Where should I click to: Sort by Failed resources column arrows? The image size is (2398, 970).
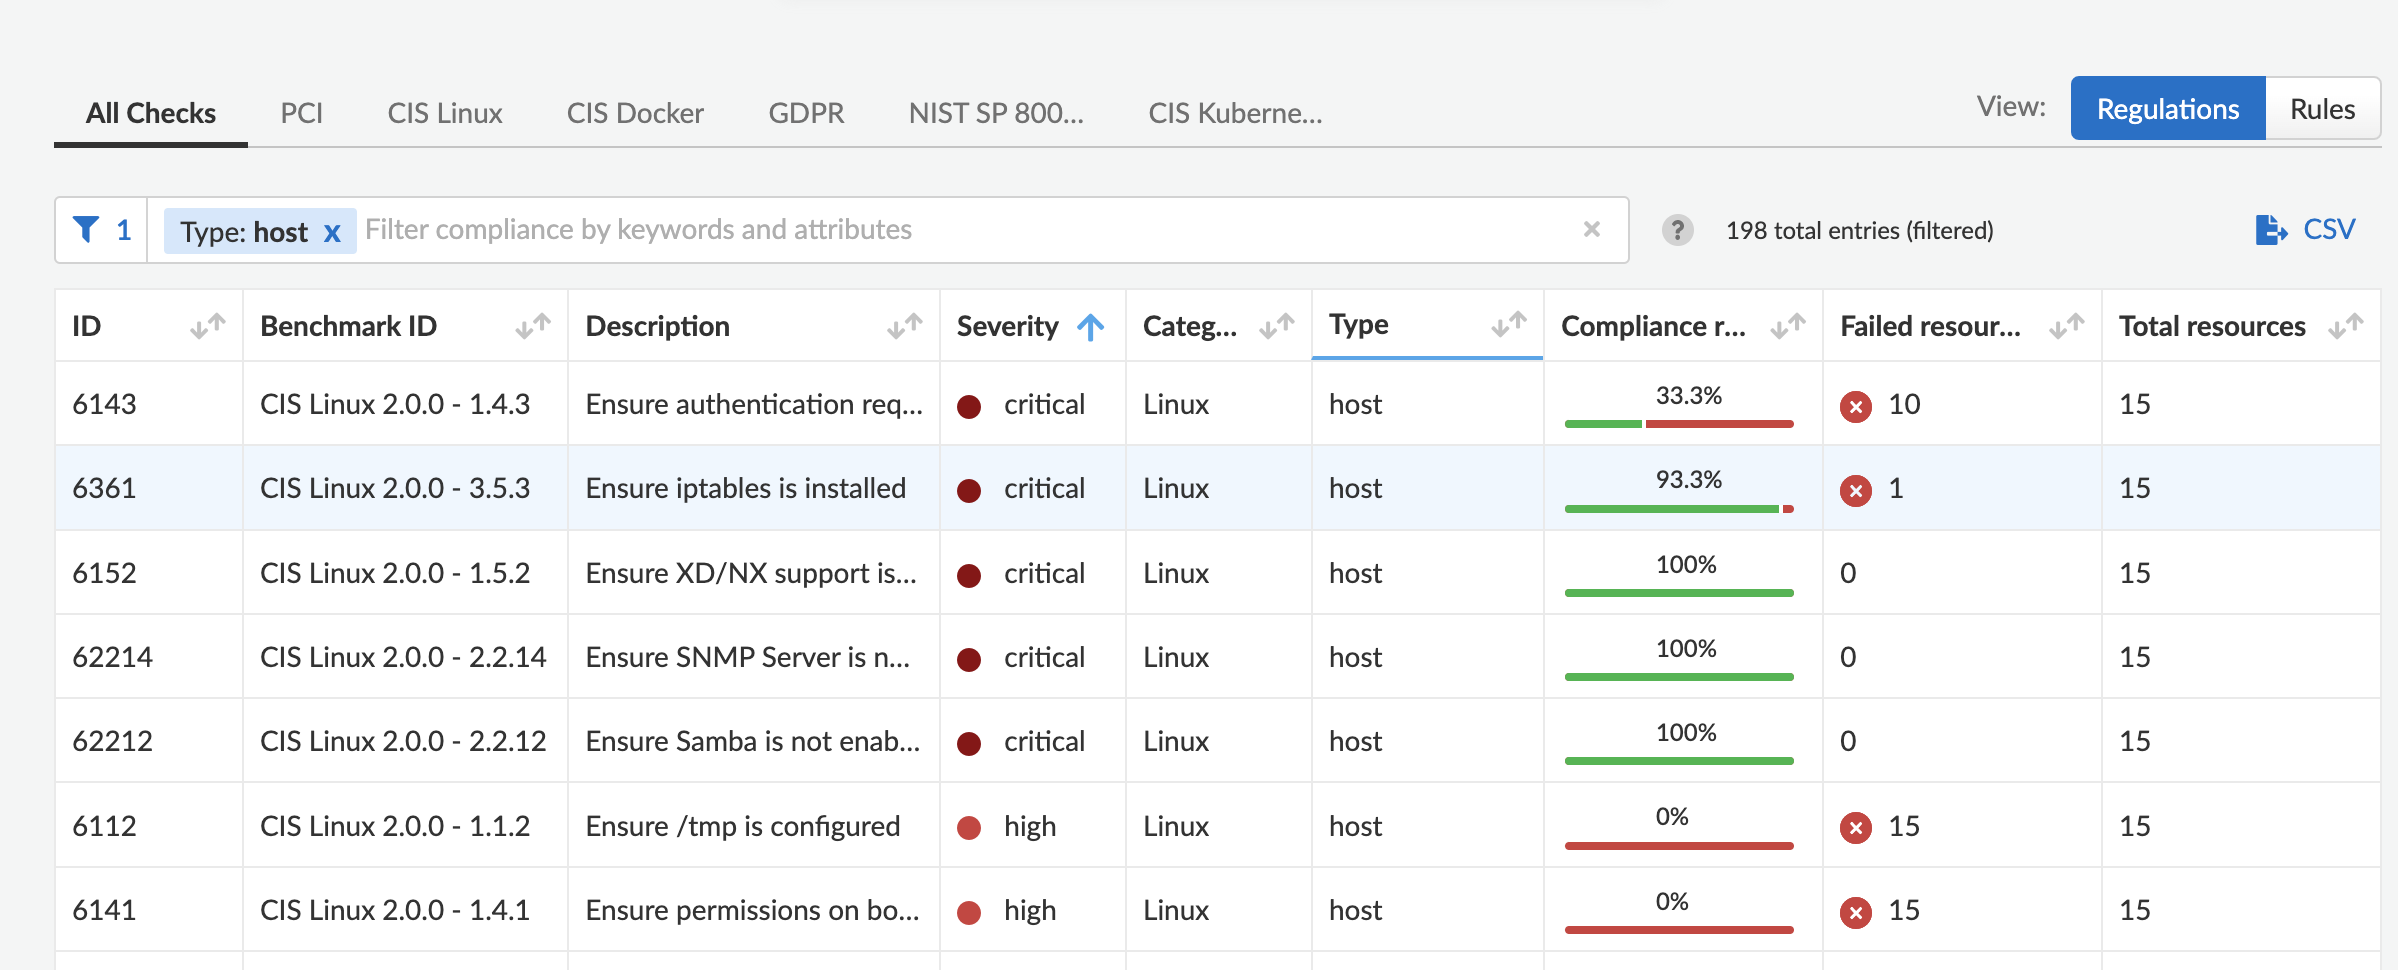coord(2067,326)
